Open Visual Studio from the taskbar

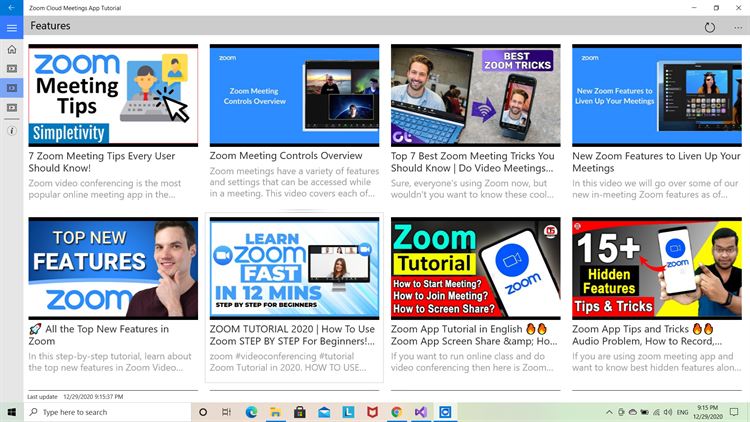point(421,412)
